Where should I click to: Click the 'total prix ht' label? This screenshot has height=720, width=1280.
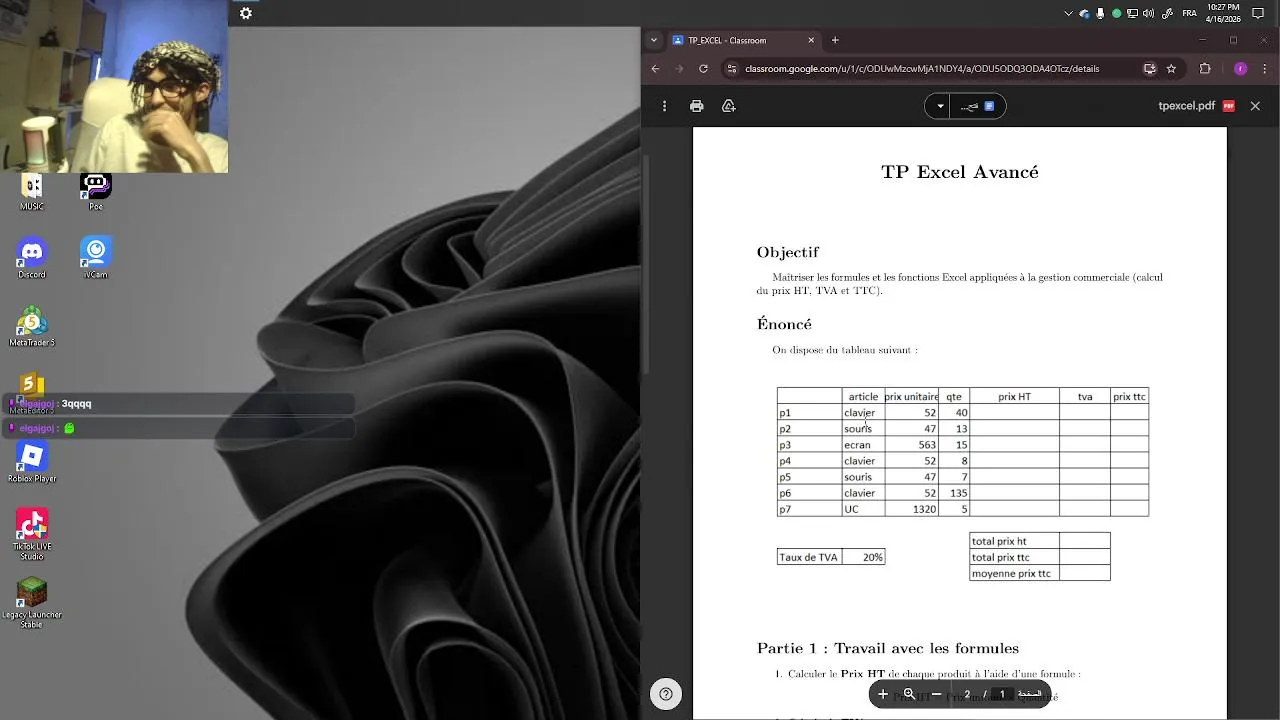[x=999, y=541]
